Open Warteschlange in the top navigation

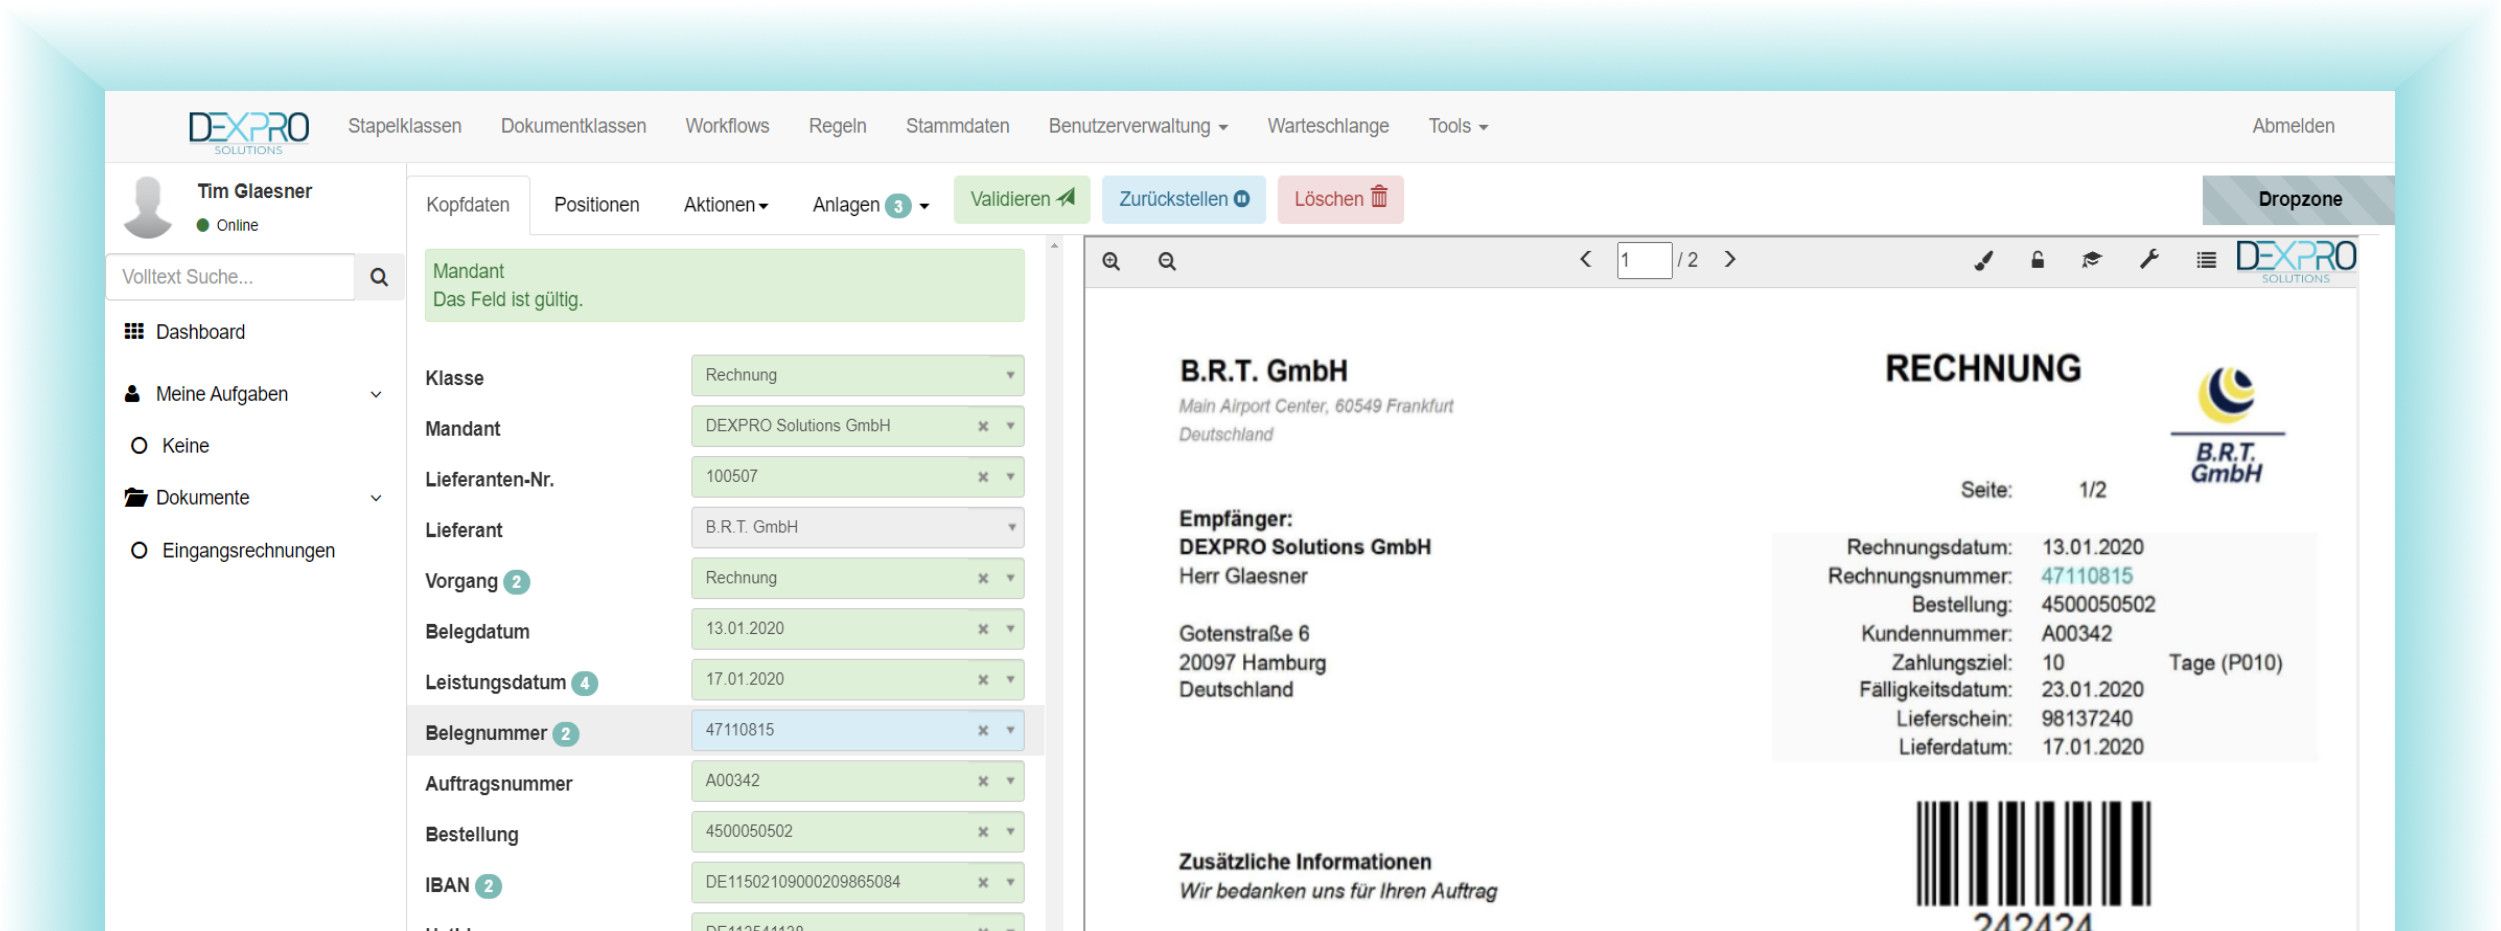click(1328, 126)
